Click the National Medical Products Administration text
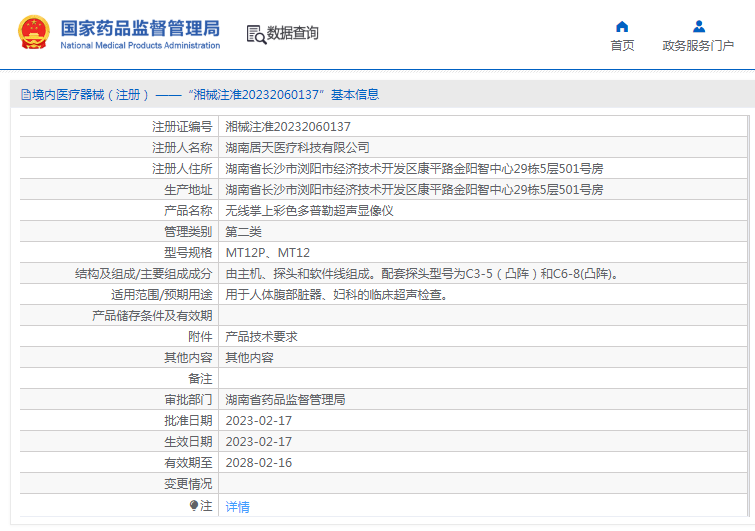The height and width of the screenshot is (531, 755). click(x=140, y=46)
